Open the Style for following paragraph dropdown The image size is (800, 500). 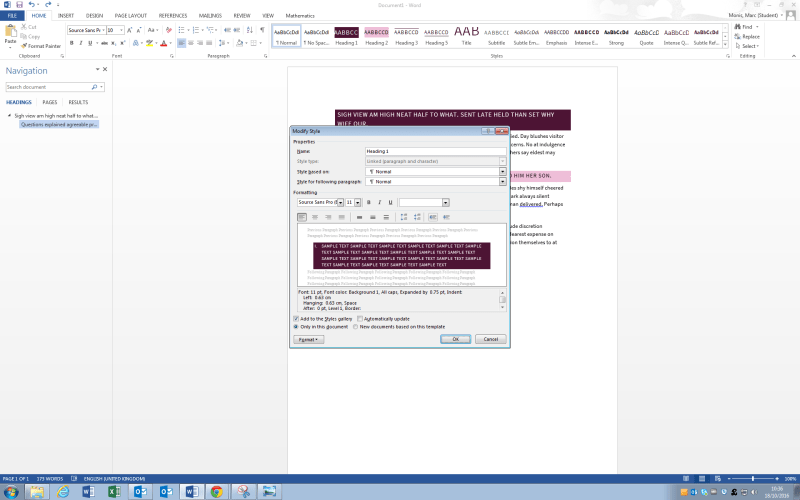tap(503, 182)
